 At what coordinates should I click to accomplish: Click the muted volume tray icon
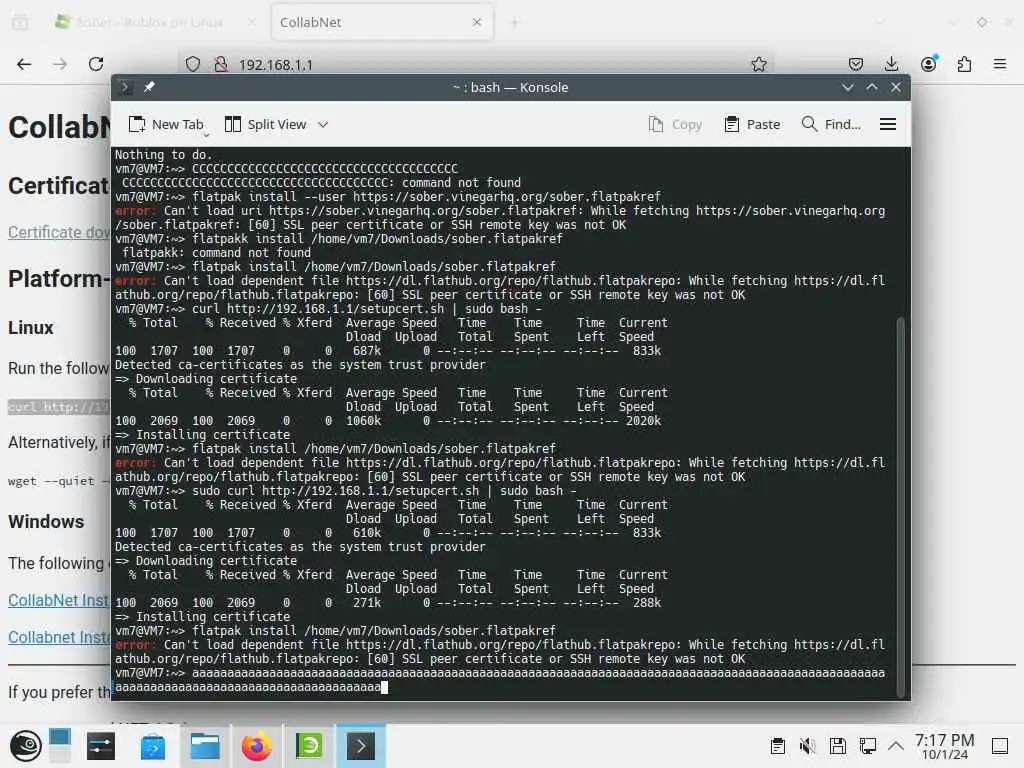coord(807,746)
